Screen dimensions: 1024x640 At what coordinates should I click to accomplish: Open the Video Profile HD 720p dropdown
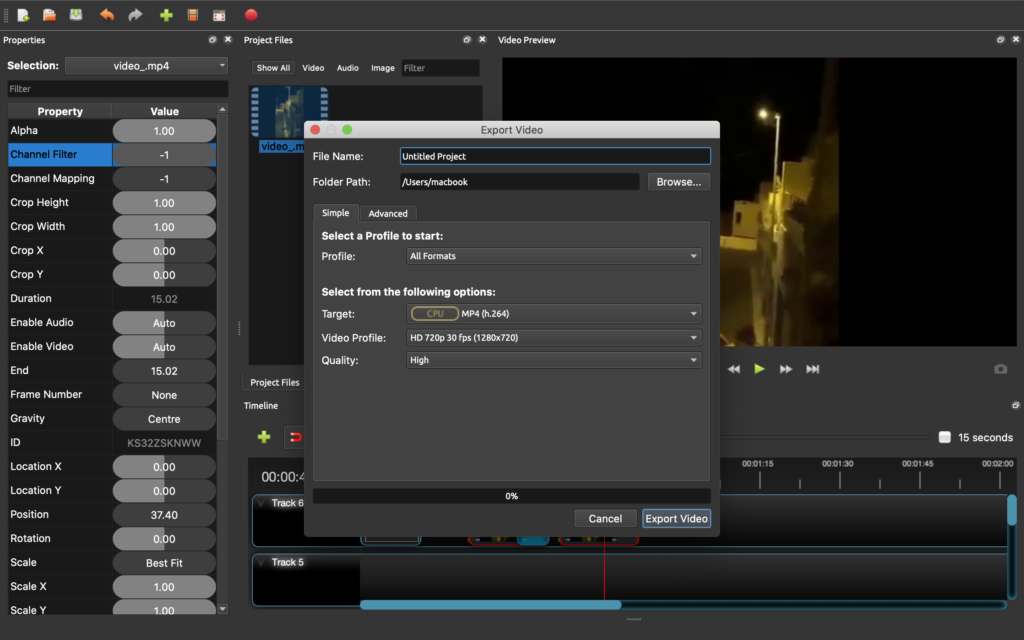pos(554,338)
